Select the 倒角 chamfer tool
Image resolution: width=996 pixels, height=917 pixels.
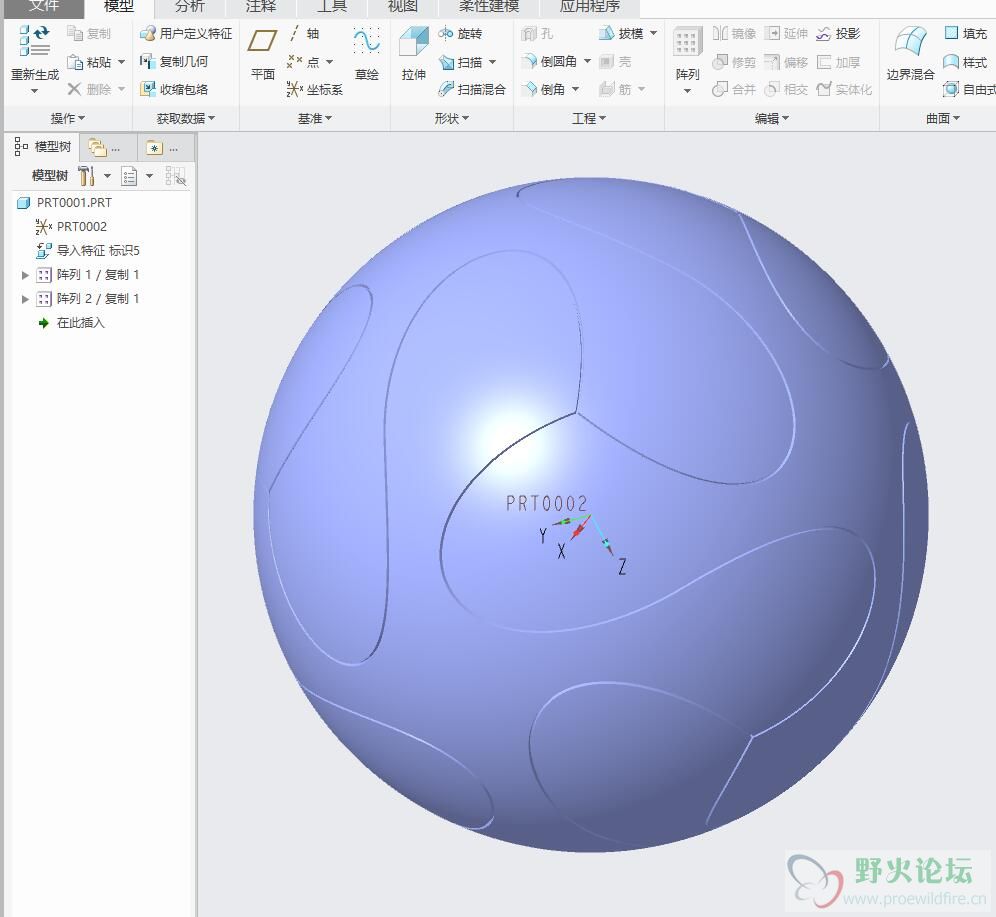[543, 89]
